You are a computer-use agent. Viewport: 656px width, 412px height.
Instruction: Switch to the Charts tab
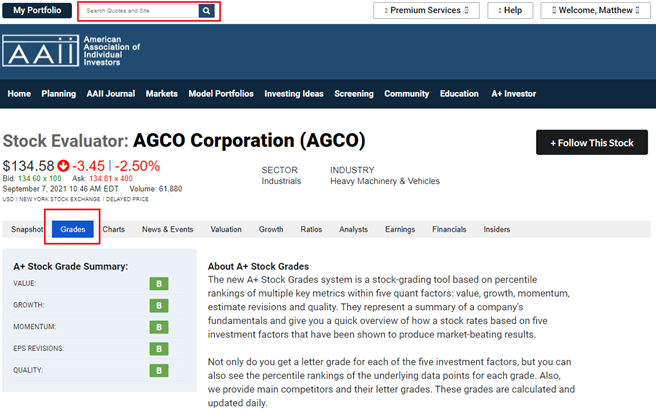pos(113,229)
